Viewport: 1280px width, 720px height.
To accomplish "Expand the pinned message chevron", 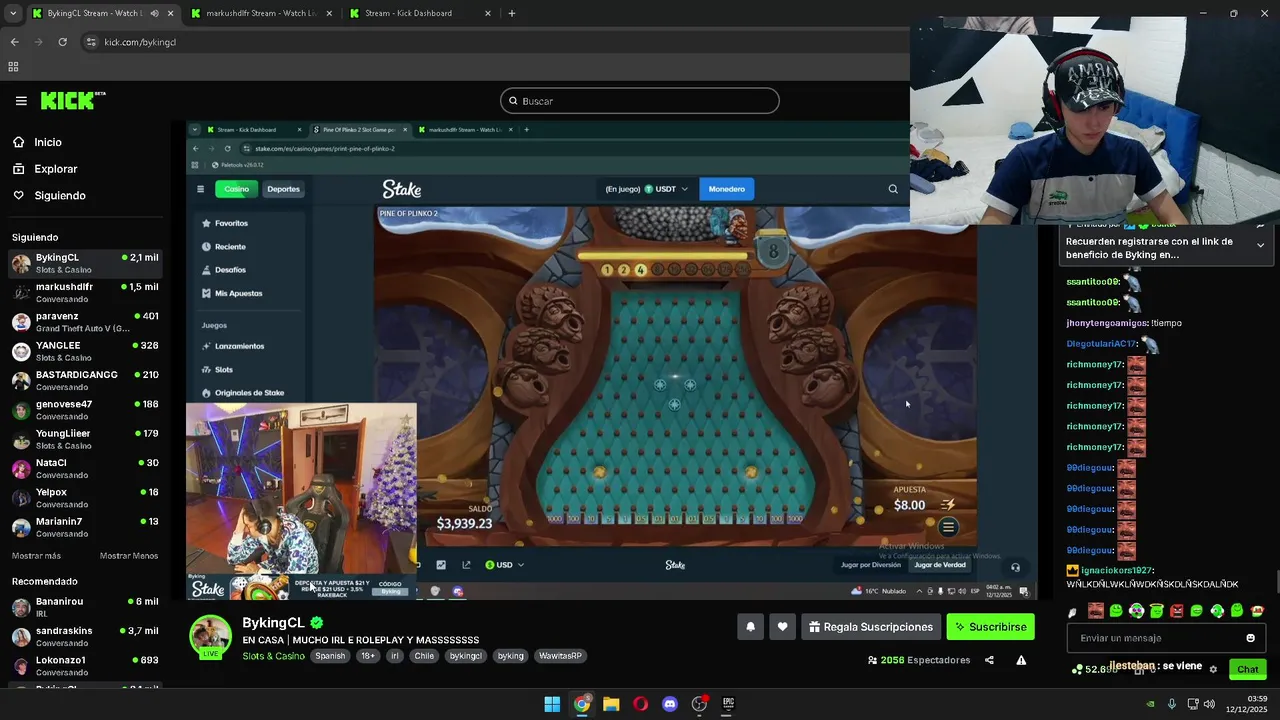I will tap(1260, 245).
